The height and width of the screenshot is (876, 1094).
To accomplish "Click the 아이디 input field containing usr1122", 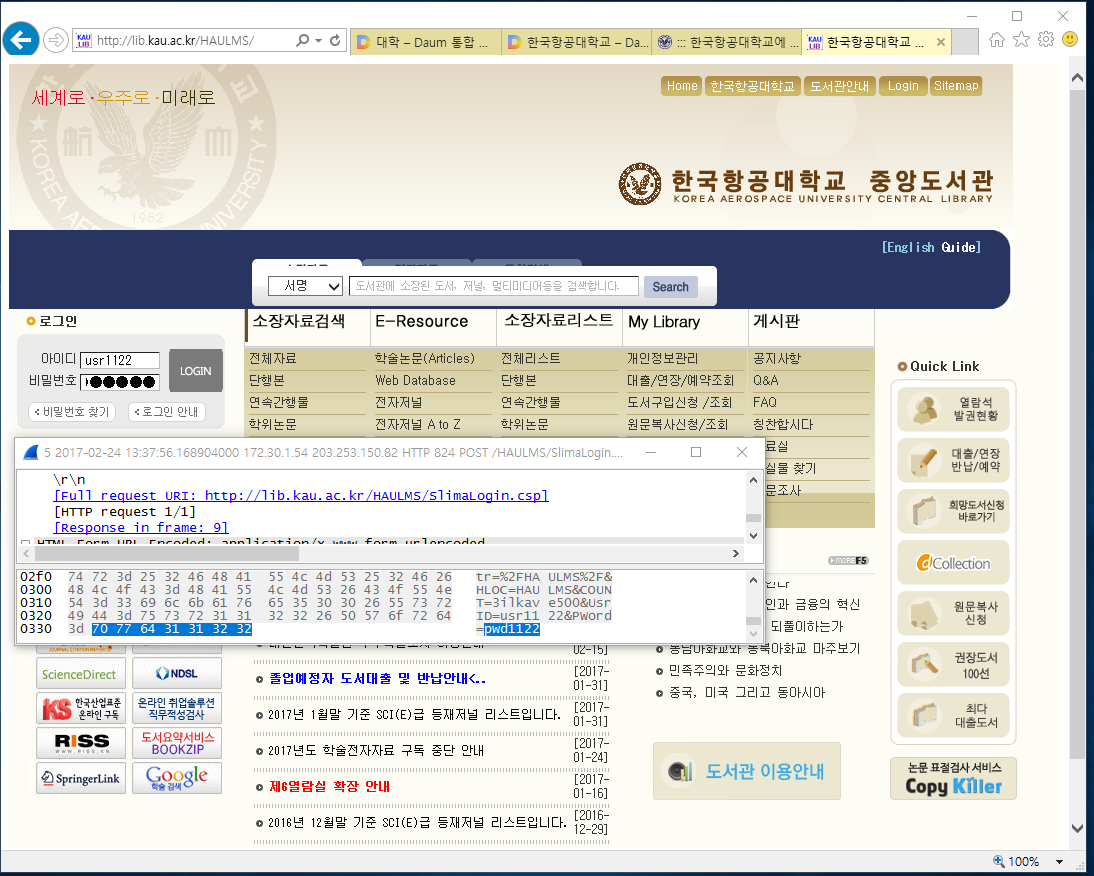I will [120, 360].
